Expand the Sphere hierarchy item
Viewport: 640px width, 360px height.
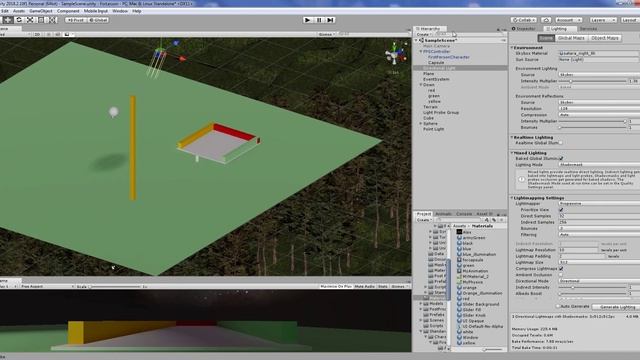tap(421, 123)
